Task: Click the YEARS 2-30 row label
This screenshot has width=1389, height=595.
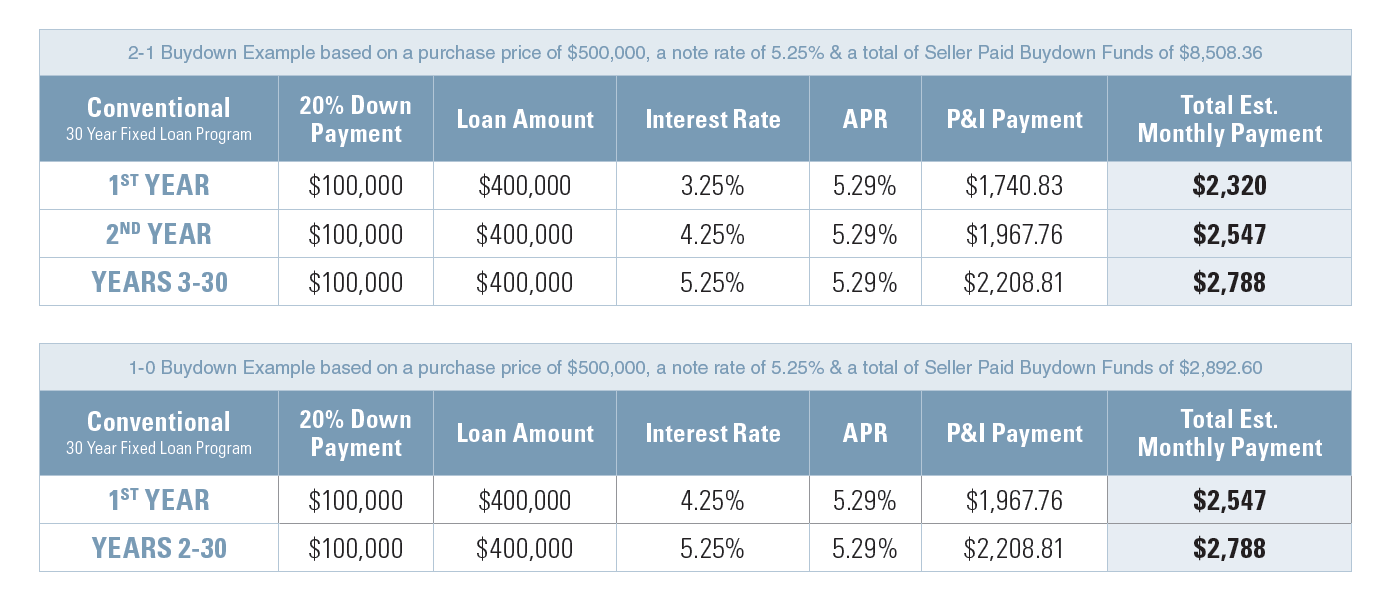Action: click(159, 548)
